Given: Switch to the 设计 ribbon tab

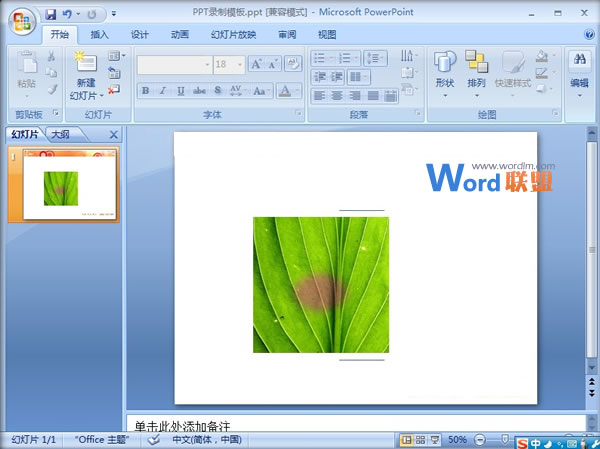Looking at the screenshot, I should [140, 35].
